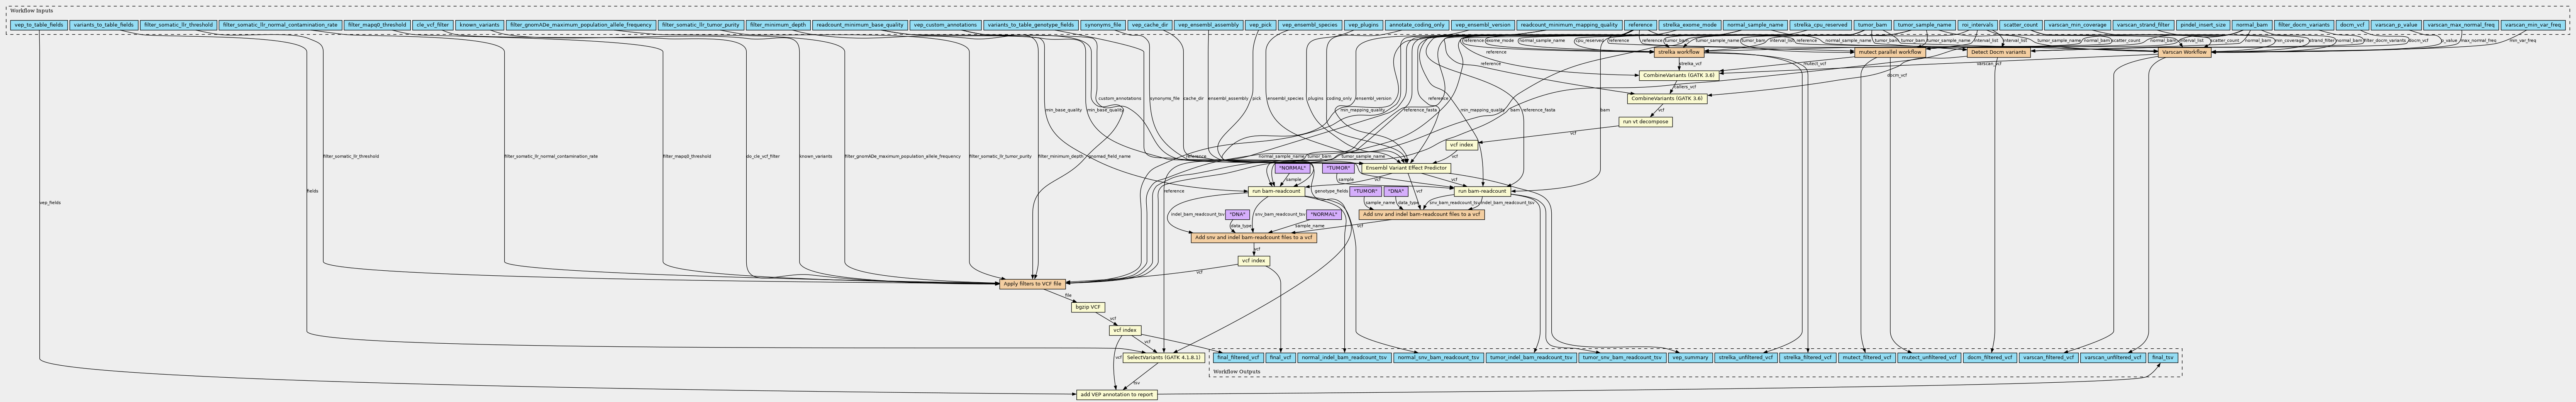Click Ensembl Variant Effect Predictor step
This screenshot has height=402, width=2576.
tap(1406, 168)
